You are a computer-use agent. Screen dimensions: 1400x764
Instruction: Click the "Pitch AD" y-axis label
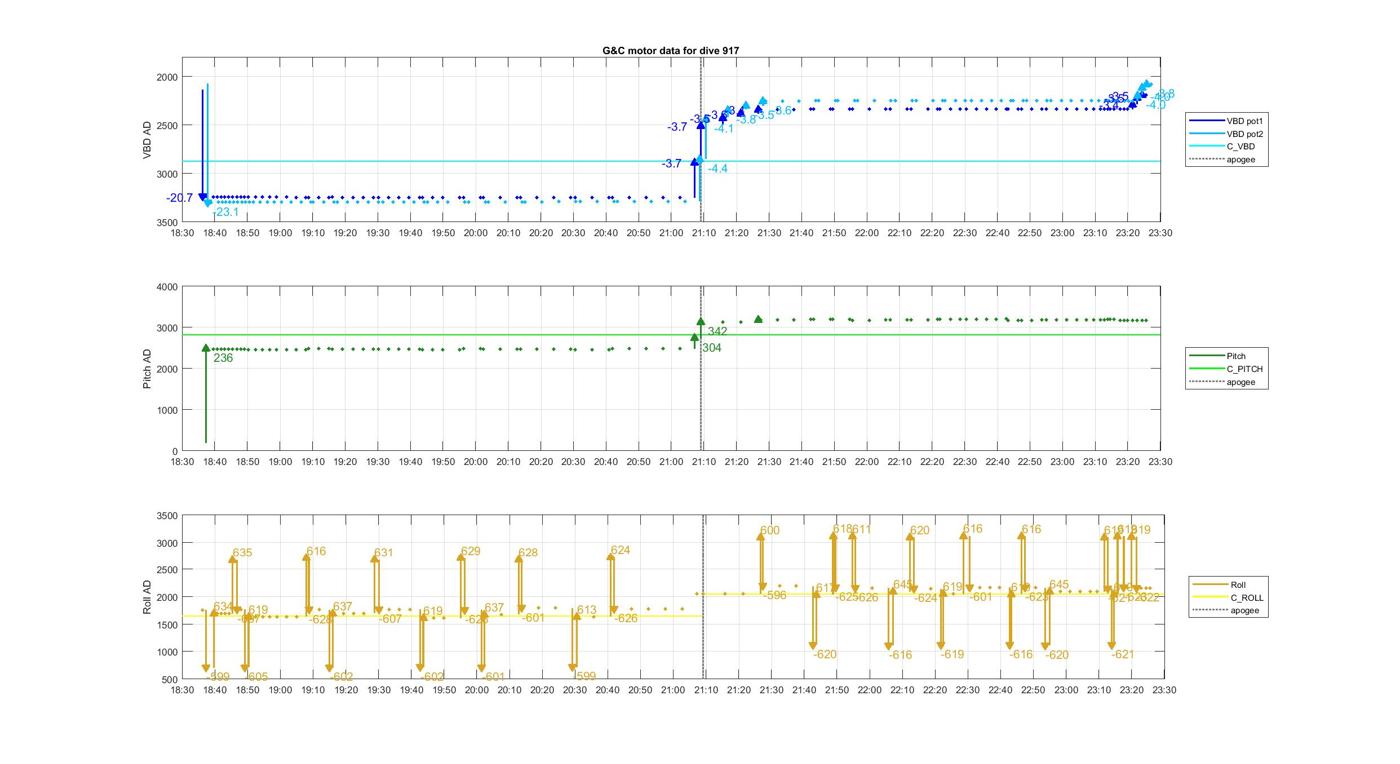coord(148,369)
